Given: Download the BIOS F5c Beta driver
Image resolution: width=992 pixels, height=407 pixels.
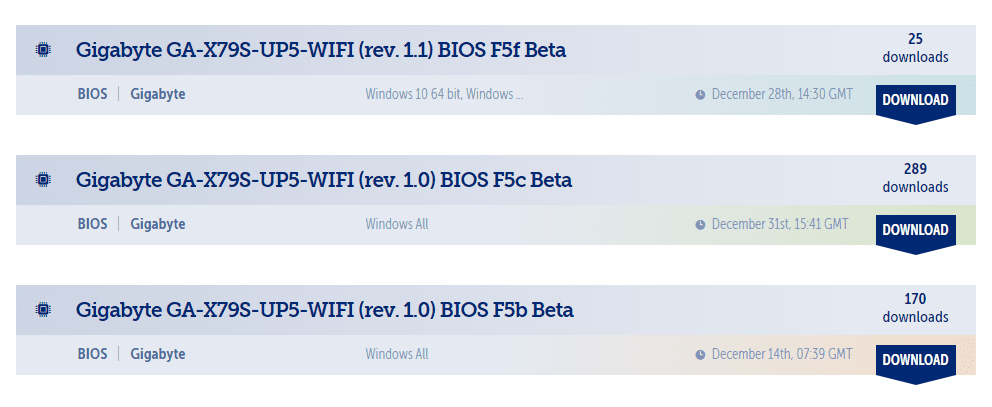Looking at the screenshot, I should [915, 231].
